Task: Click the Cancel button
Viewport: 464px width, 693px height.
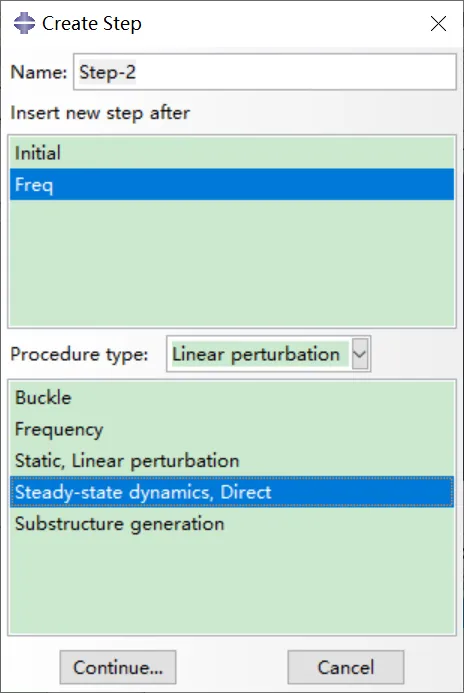Action: (x=346, y=667)
